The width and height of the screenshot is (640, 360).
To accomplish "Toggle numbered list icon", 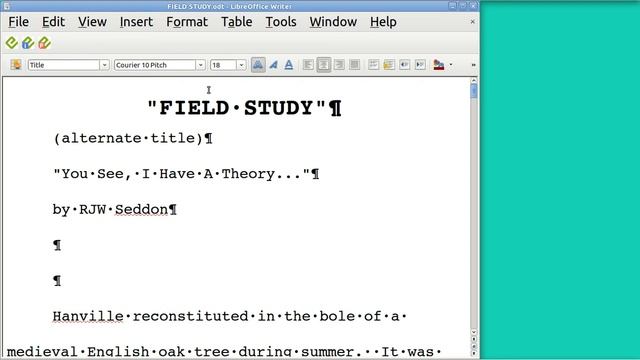I will 373,64.
